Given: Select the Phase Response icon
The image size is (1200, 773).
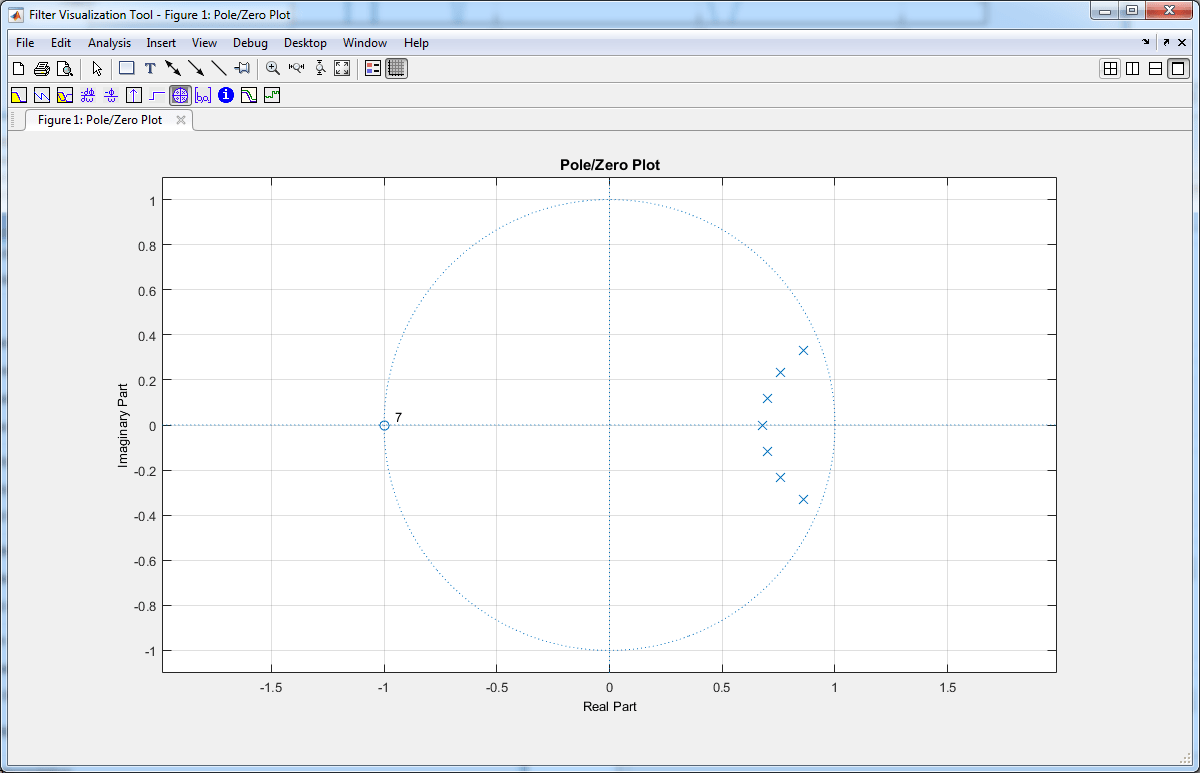Looking at the screenshot, I should point(41,96).
